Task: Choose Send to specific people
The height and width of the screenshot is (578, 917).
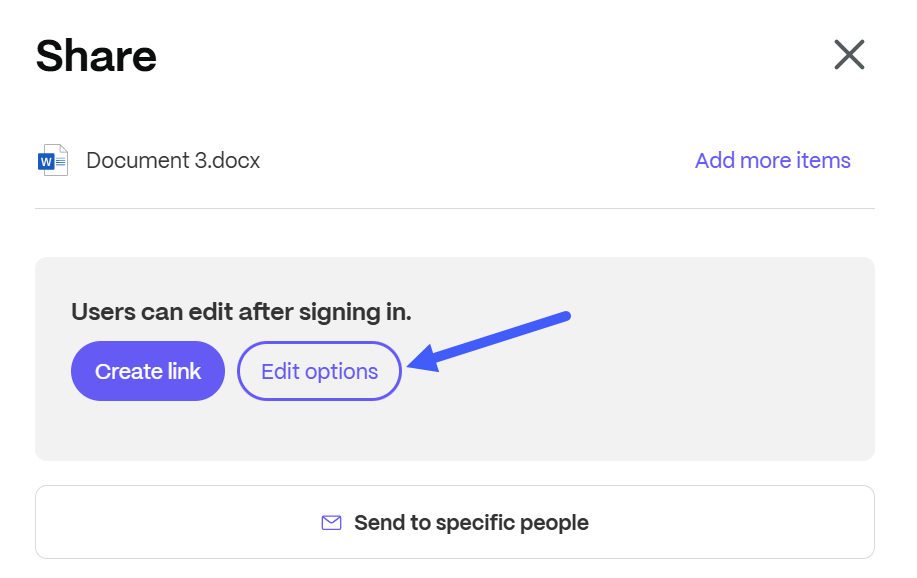Action: click(x=455, y=522)
